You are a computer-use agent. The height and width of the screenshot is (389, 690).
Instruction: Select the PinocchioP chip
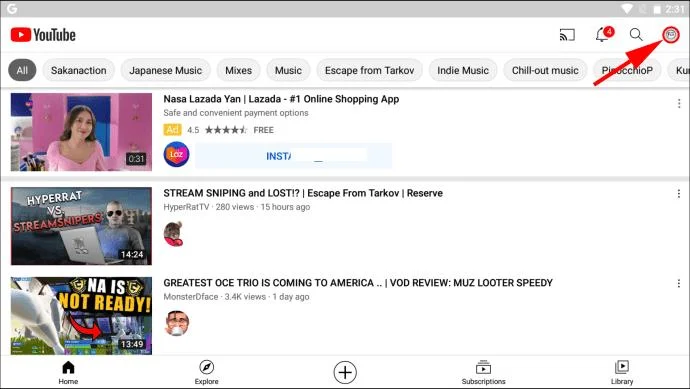tap(627, 70)
